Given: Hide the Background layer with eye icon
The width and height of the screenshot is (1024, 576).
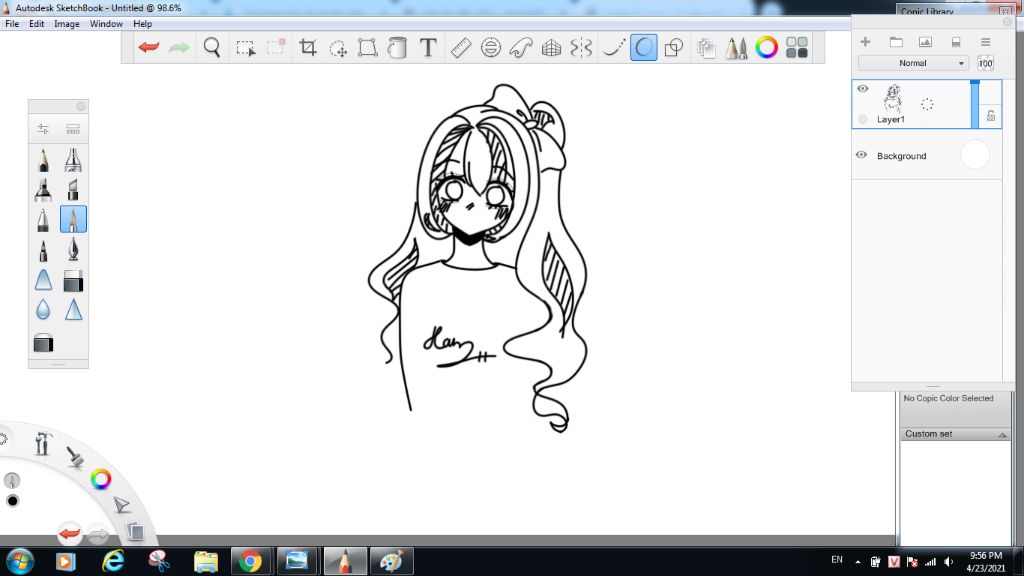Looking at the screenshot, I should [x=861, y=155].
